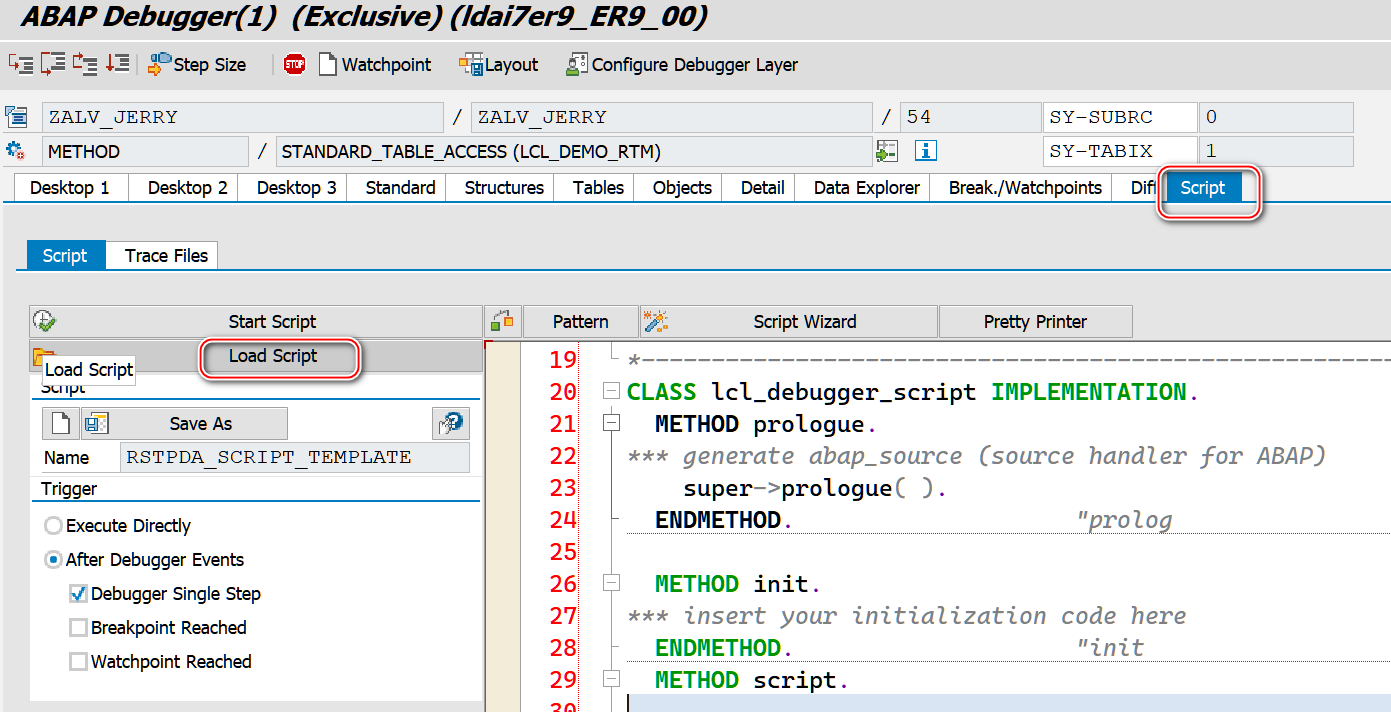The width and height of the screenshot is (1391, 712).
Task: Click the Start Script button
Action: tap(256, 321)
